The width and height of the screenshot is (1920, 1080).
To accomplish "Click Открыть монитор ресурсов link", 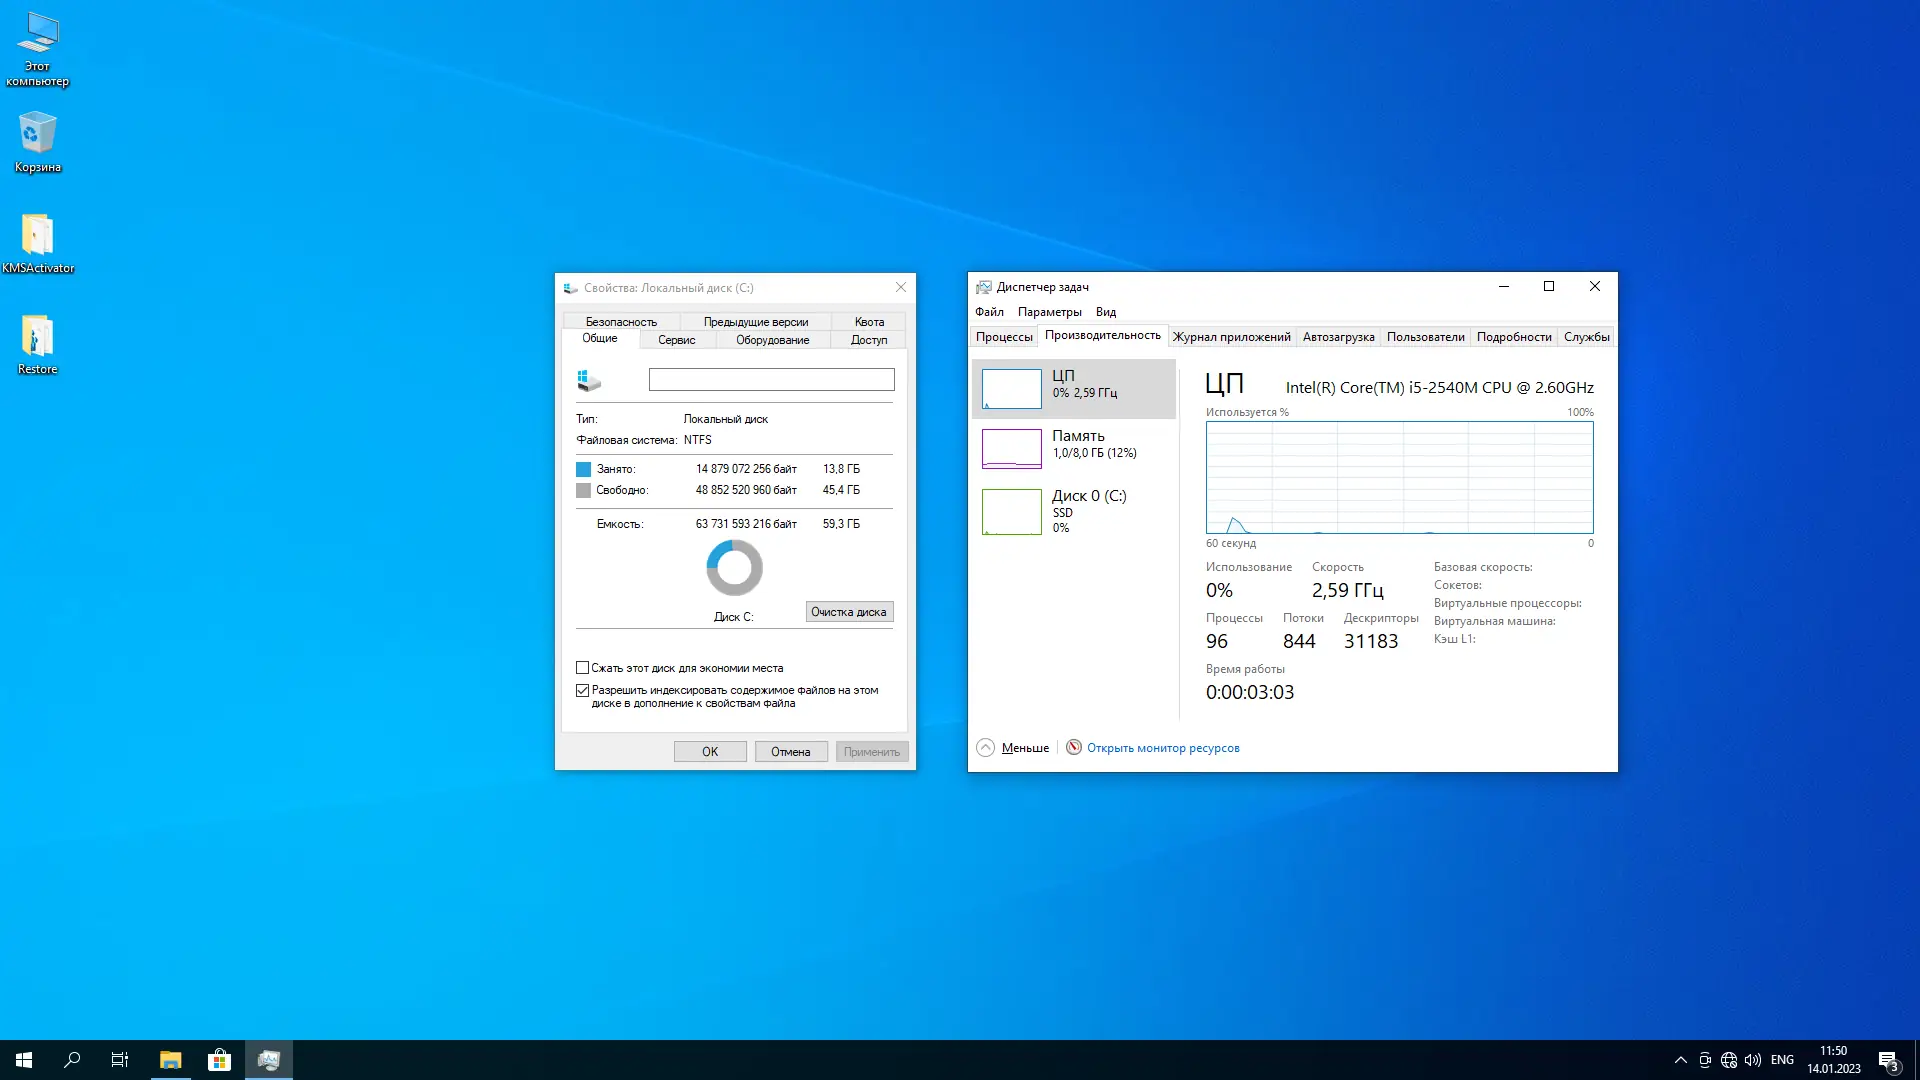I will click(x=1162, y=748).
